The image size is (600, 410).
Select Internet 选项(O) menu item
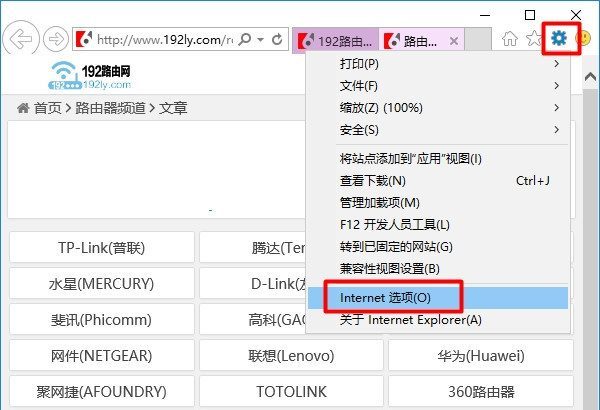(x=438, y=298)
